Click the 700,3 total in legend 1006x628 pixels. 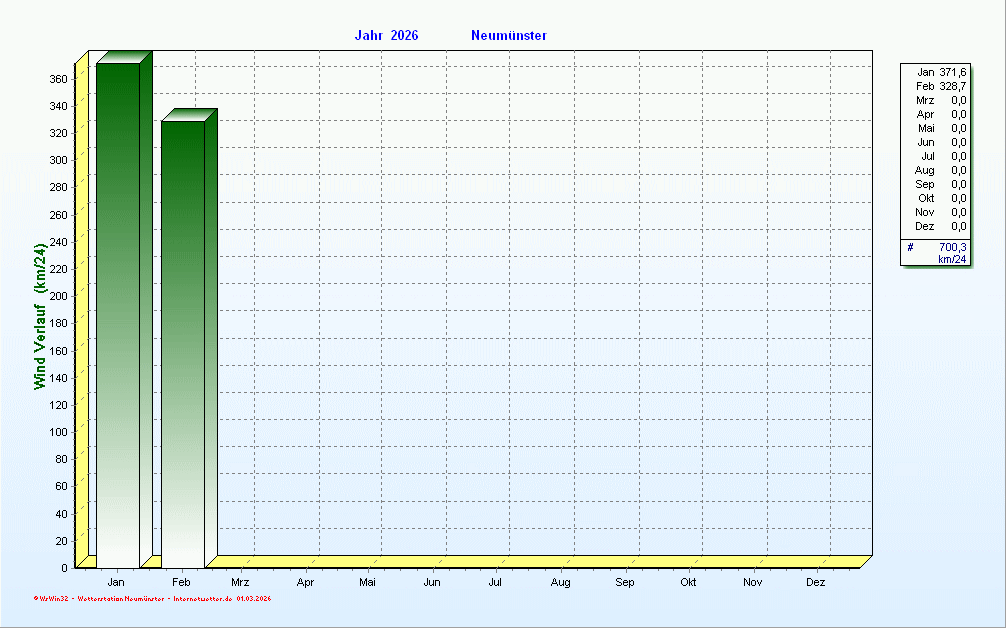(952, 247)
